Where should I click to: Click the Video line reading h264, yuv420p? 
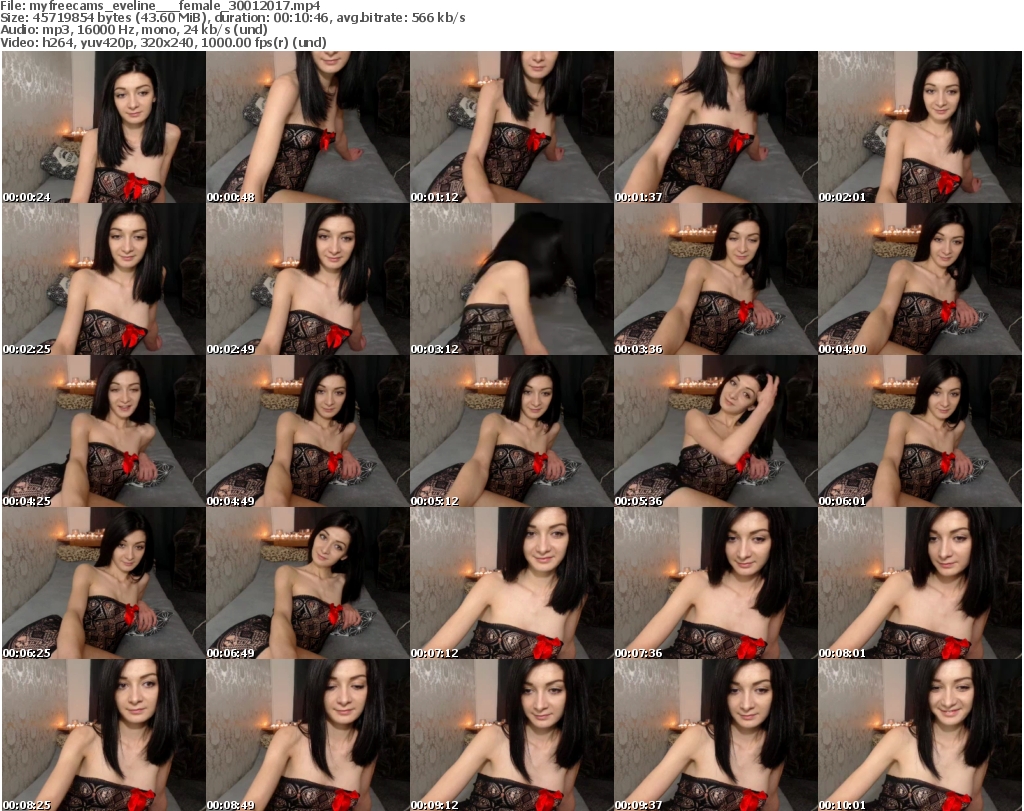click(x=163, y=42)
